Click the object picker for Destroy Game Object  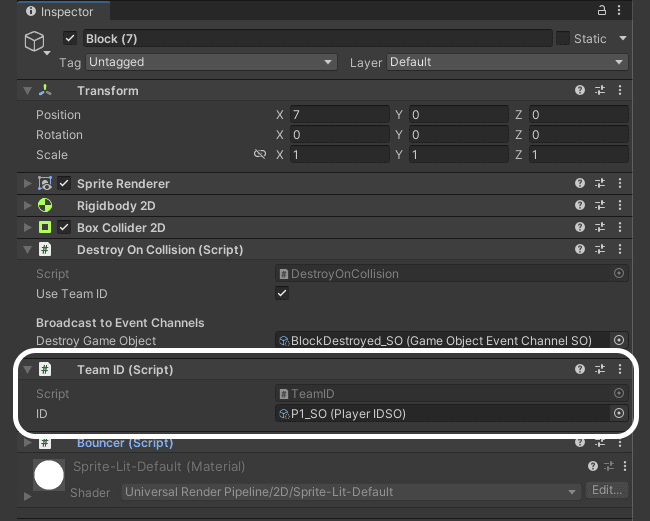(x=618, y=341)
